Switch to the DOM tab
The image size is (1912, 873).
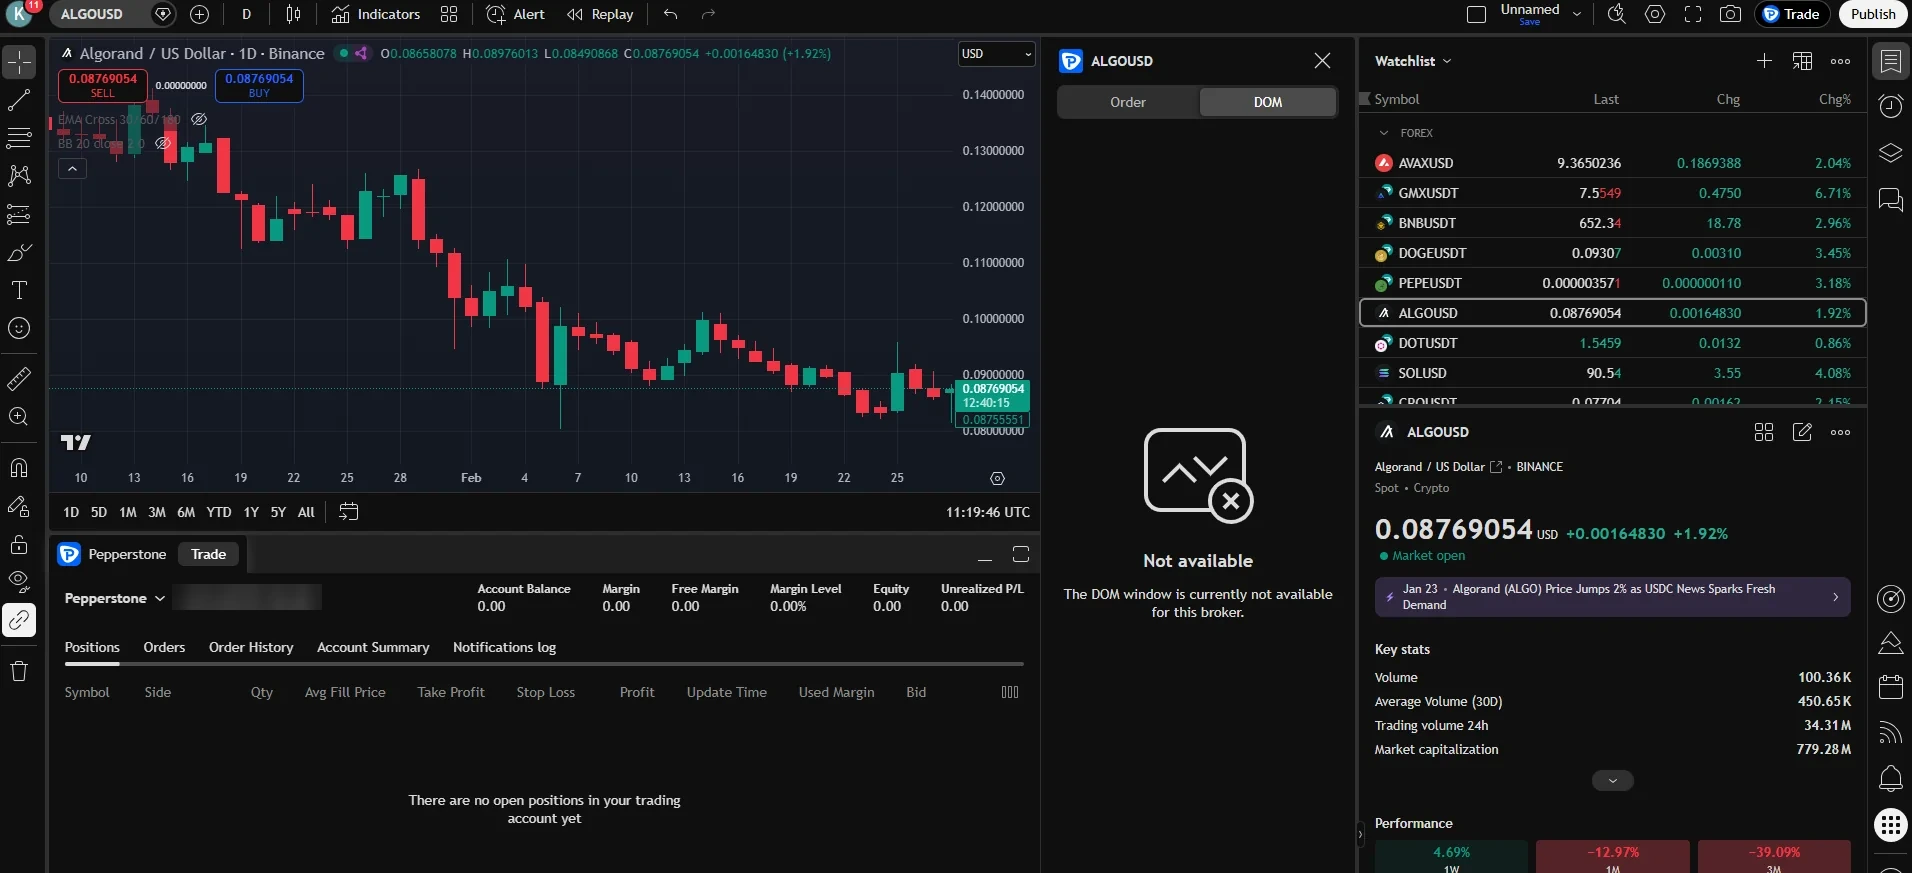(1267, 102)
